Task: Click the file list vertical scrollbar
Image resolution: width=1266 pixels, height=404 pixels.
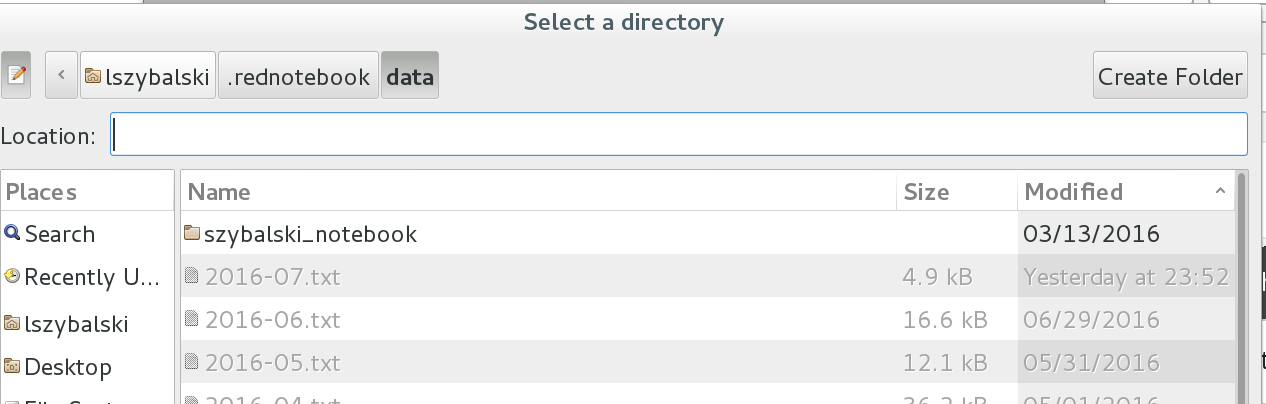Action: (x=1242, y=290)
